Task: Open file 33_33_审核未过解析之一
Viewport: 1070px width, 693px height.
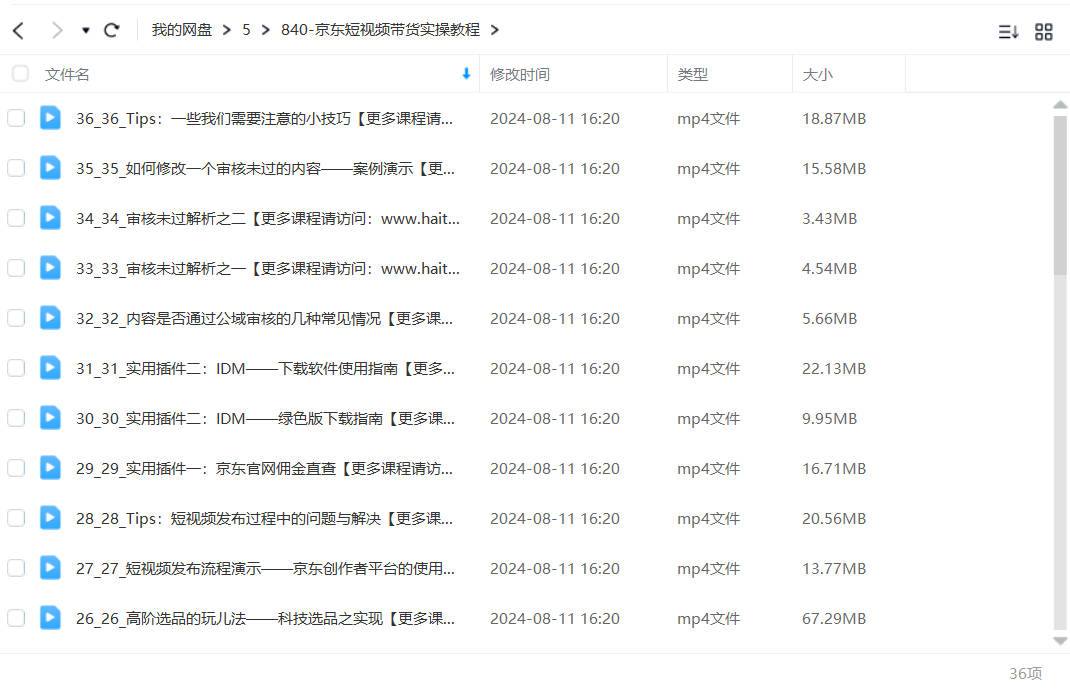Action: (x=268, y=269)
